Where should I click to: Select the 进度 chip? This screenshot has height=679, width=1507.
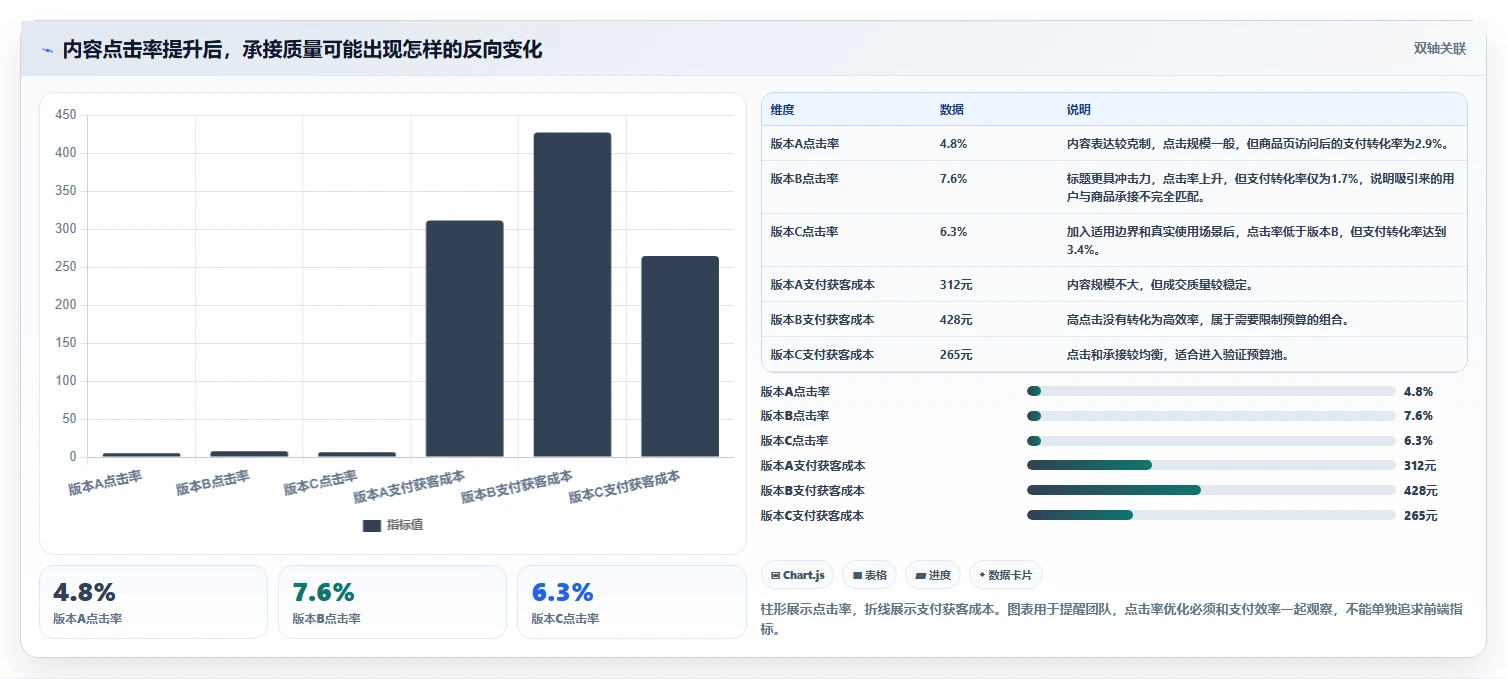point(932,575)
